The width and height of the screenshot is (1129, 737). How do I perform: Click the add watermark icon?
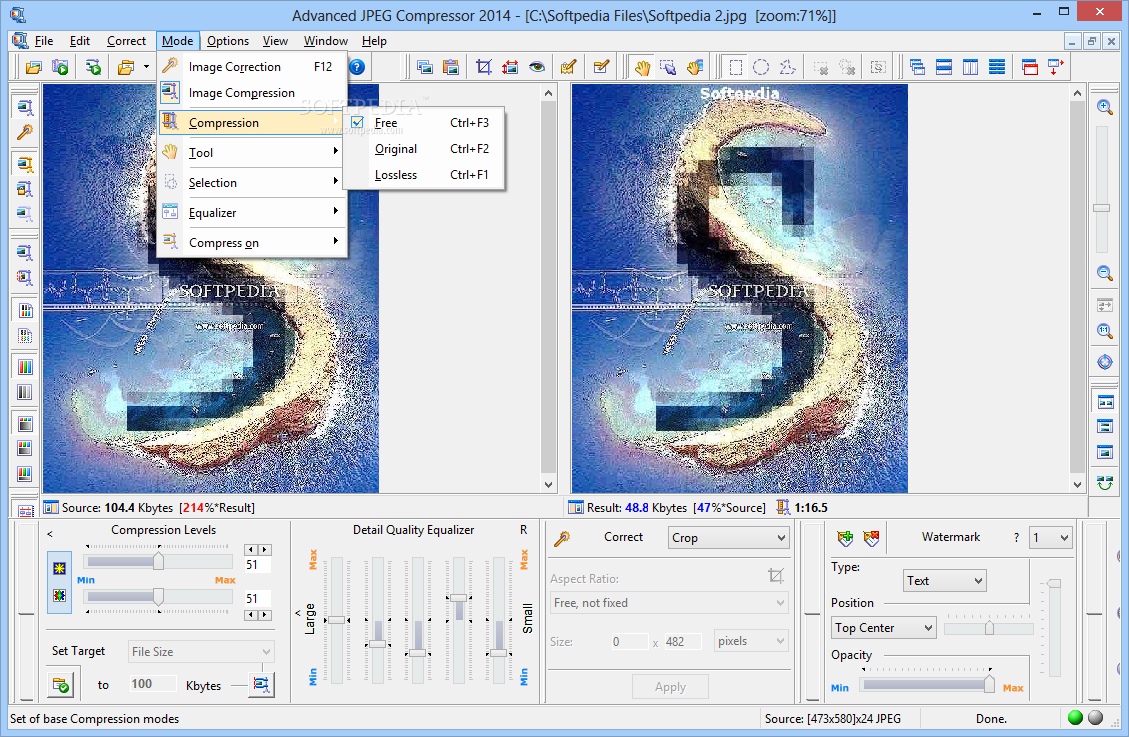click(845, 538)
